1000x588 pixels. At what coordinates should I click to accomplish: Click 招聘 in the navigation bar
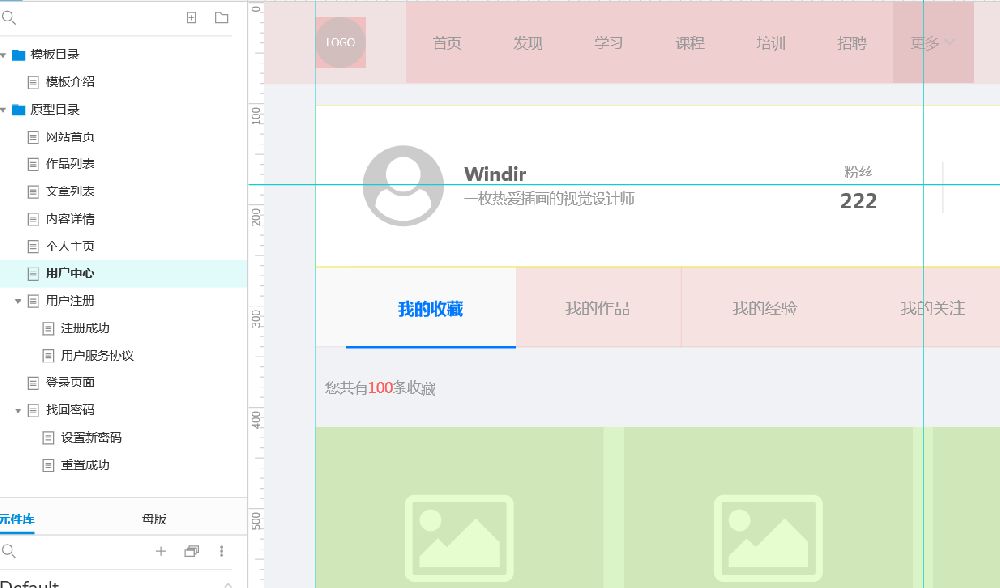pyautogui.click(x=850, y=43)
